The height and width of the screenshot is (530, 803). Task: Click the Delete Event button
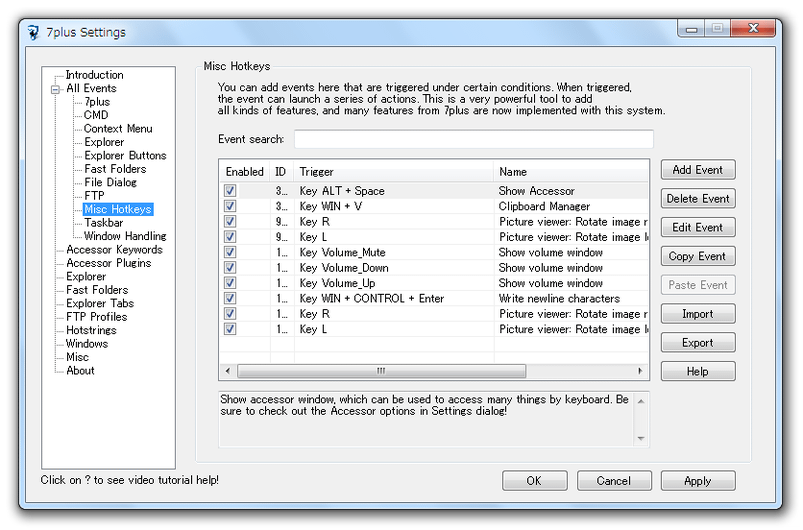click(698, 199)
